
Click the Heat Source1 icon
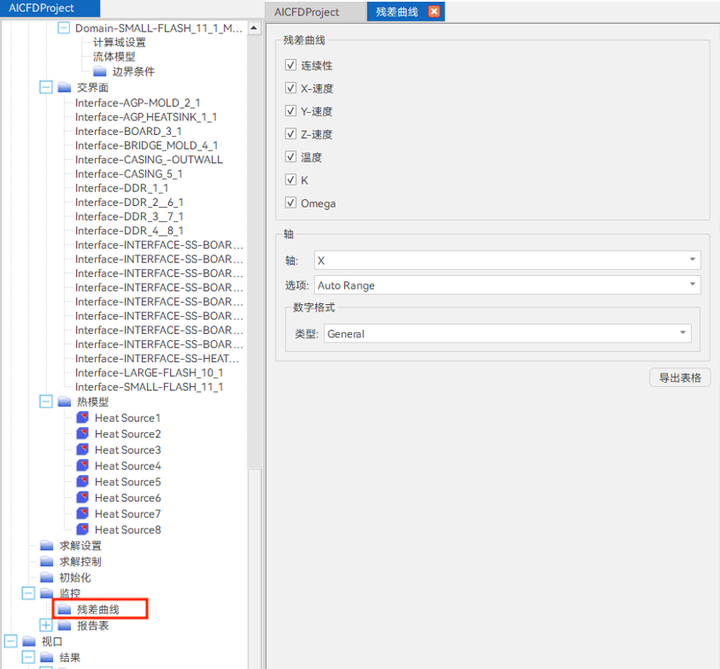pyautogui.click(x=83, y=417)
